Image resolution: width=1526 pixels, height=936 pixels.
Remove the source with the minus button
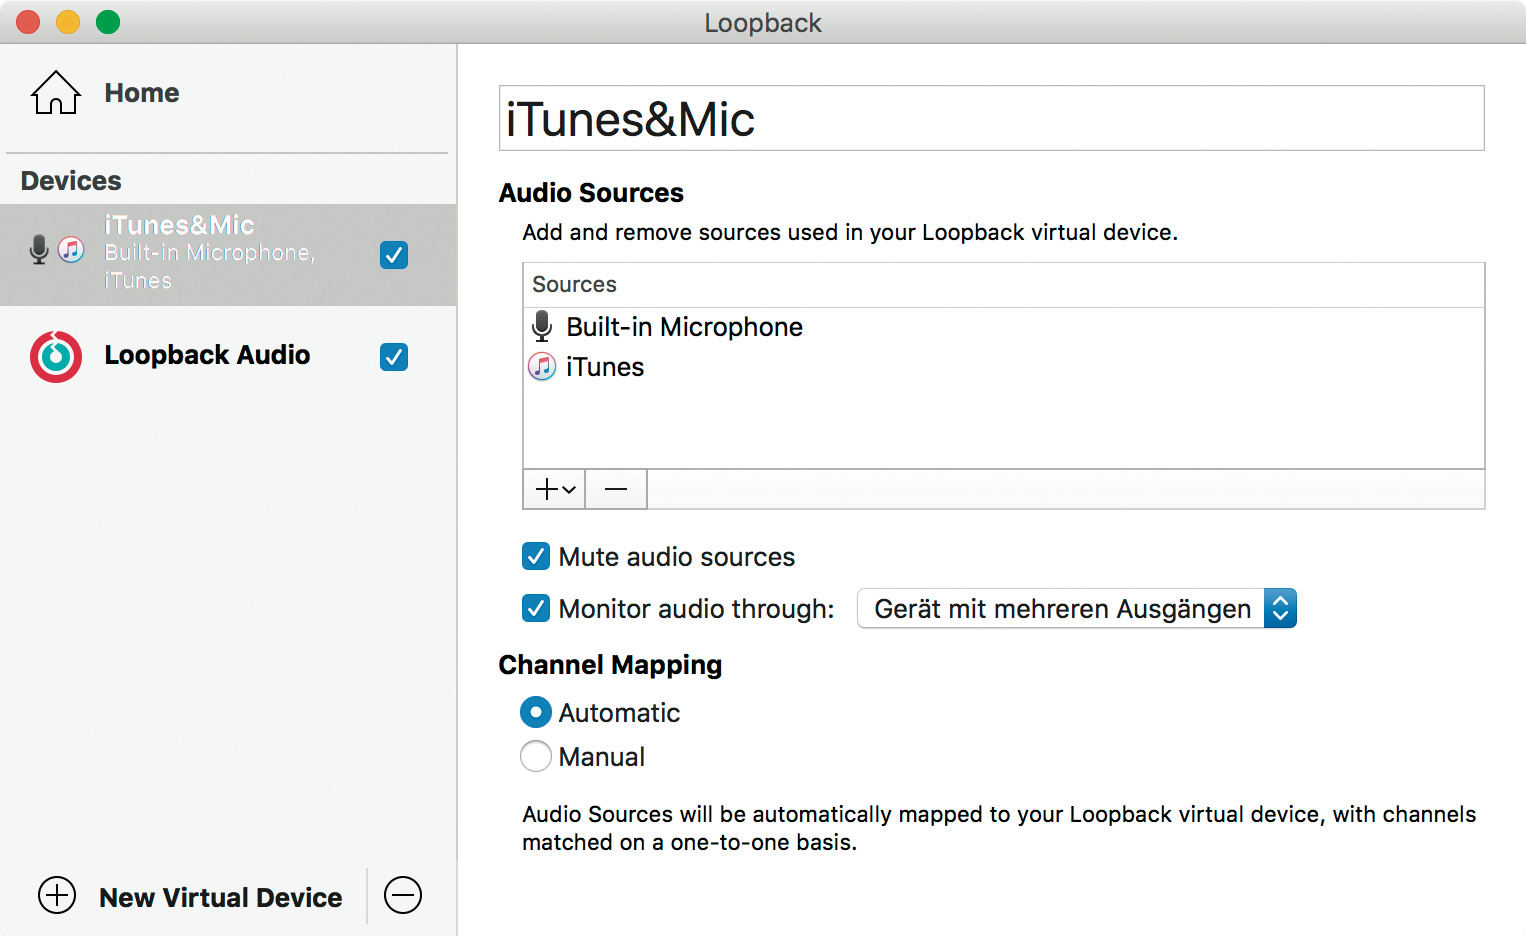(616, 489)
